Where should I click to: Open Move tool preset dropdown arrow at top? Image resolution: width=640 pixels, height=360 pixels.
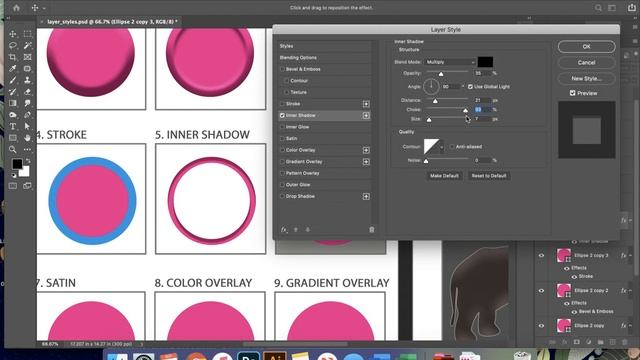pos(44,8)
